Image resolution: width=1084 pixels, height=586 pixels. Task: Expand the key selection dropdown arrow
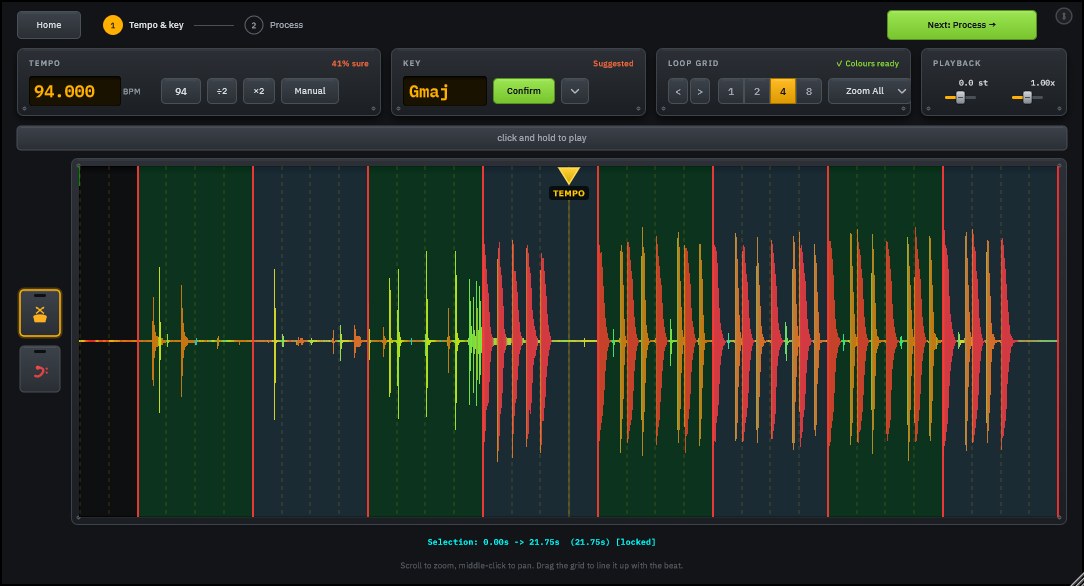click(574, 91)
